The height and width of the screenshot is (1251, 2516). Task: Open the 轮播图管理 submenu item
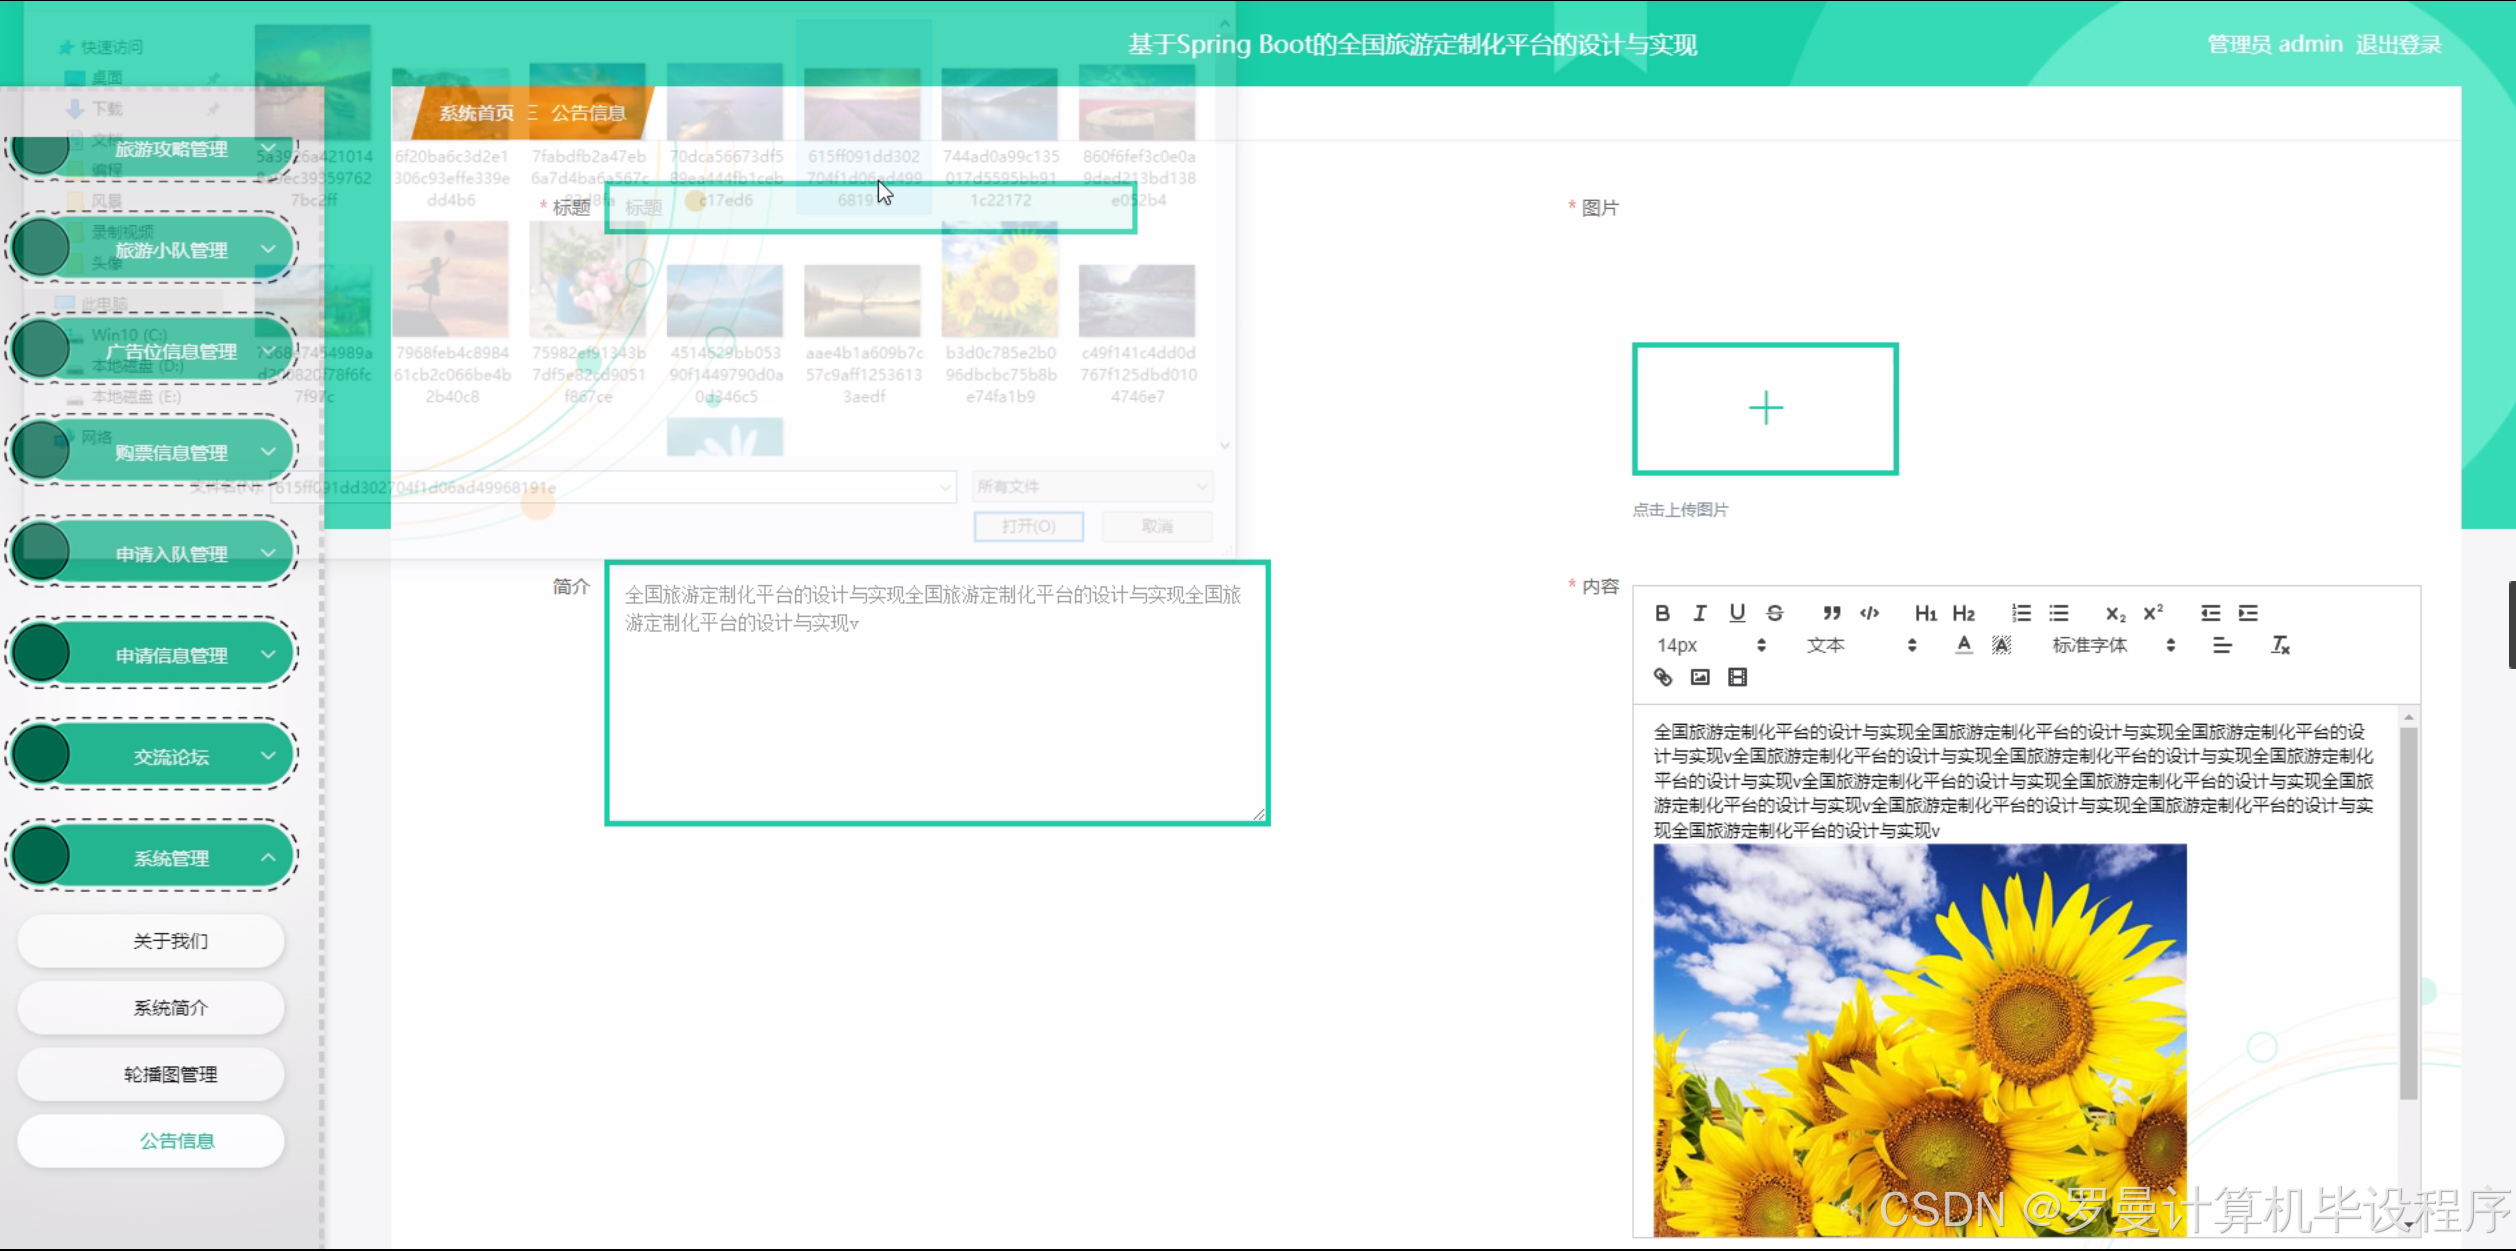(x=151, y=1074)
